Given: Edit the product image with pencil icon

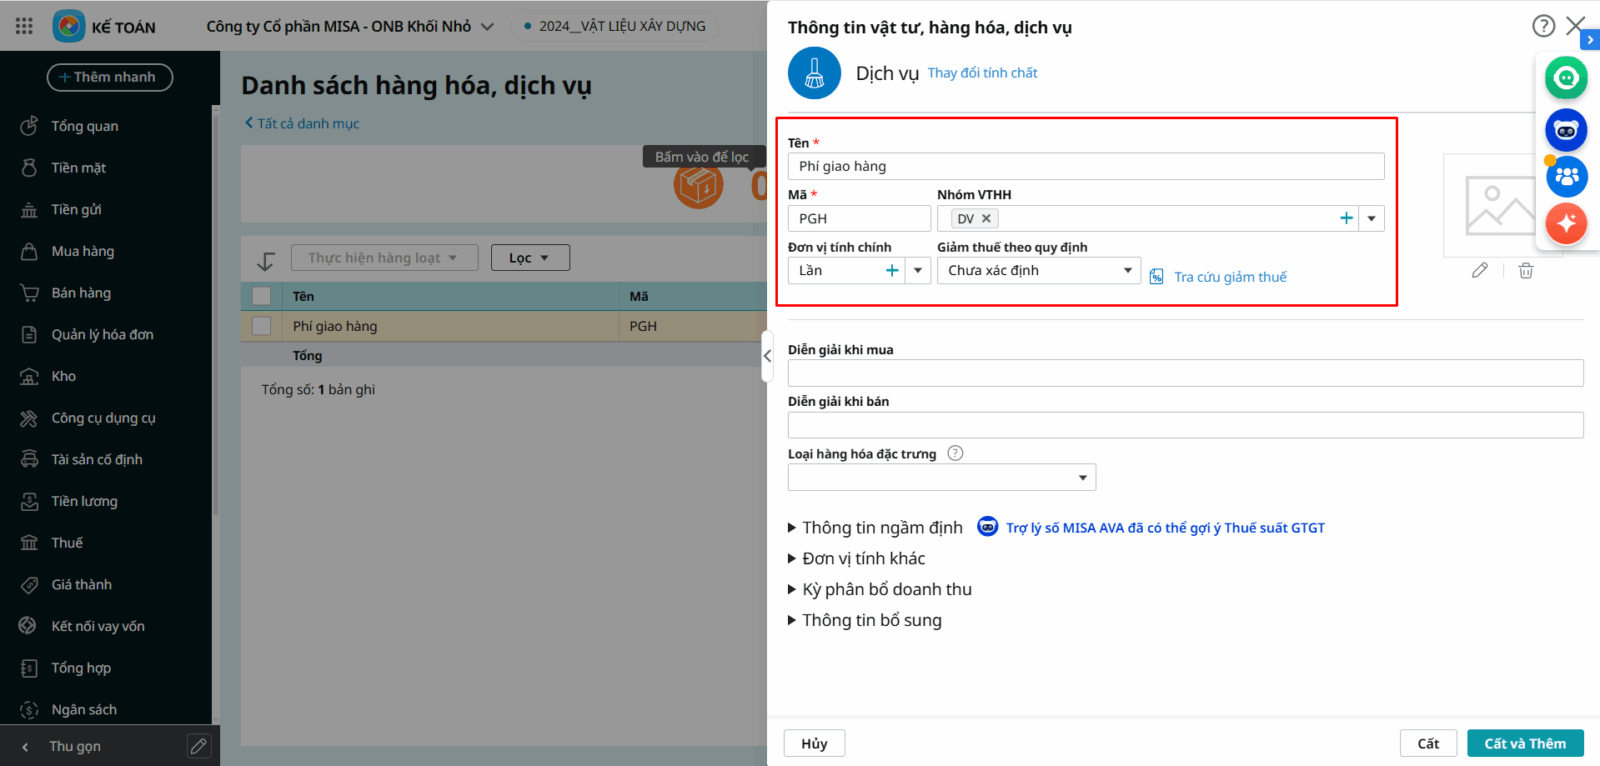Looking at the screenshot, I should [1480, 270].
